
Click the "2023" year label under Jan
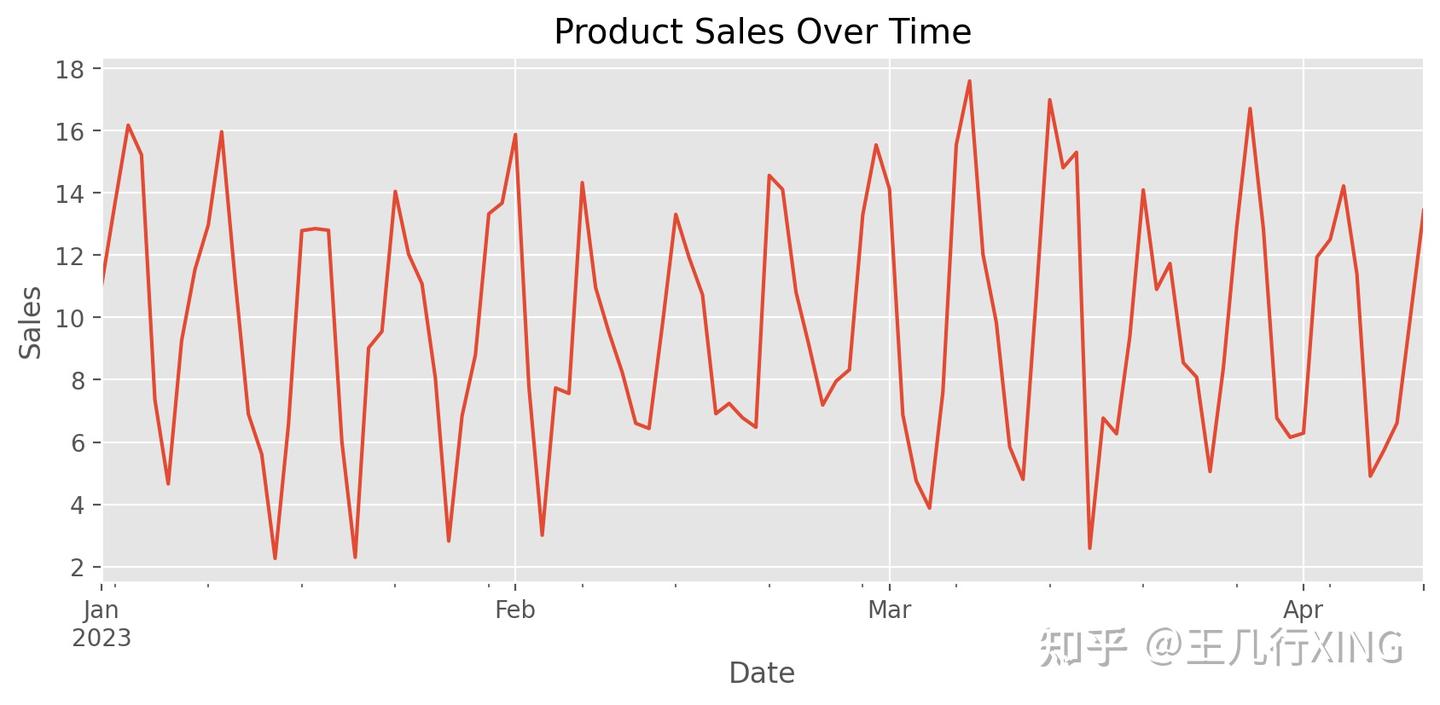point(102,637)
